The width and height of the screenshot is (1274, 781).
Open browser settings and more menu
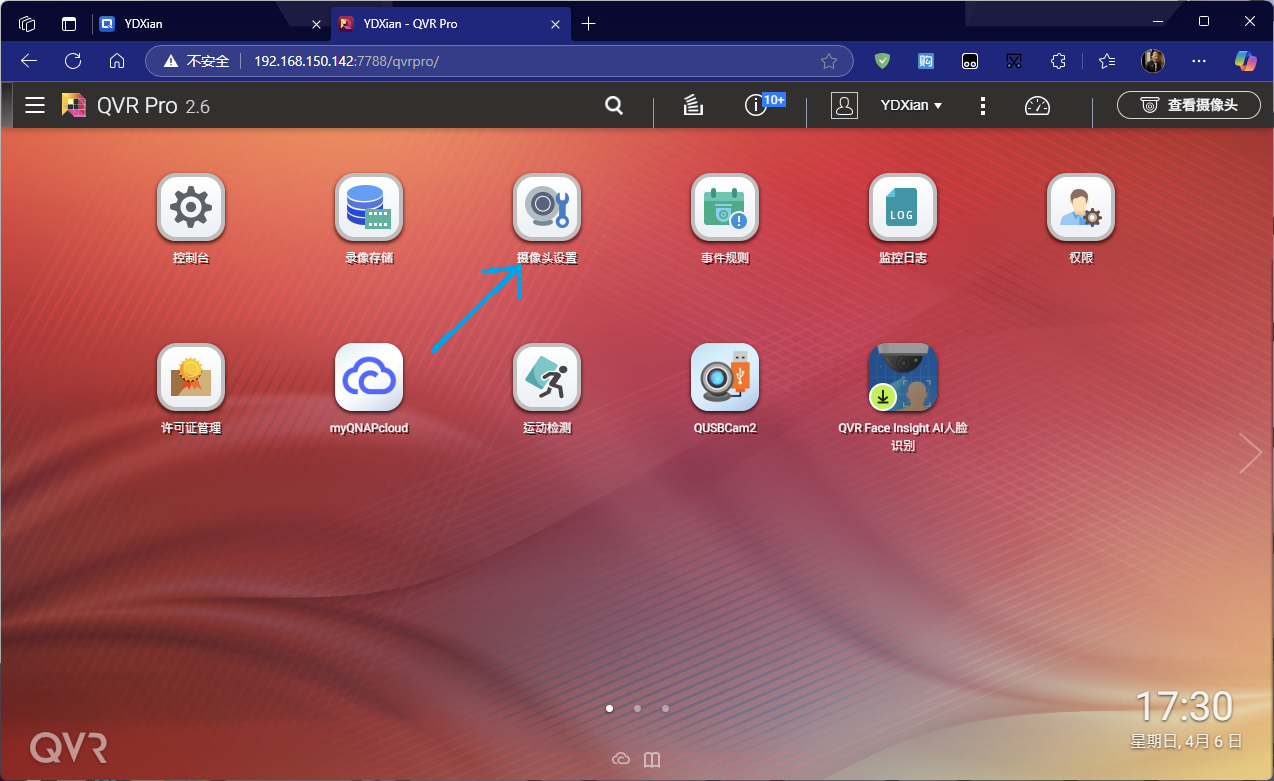click(x=1199, y=61)
